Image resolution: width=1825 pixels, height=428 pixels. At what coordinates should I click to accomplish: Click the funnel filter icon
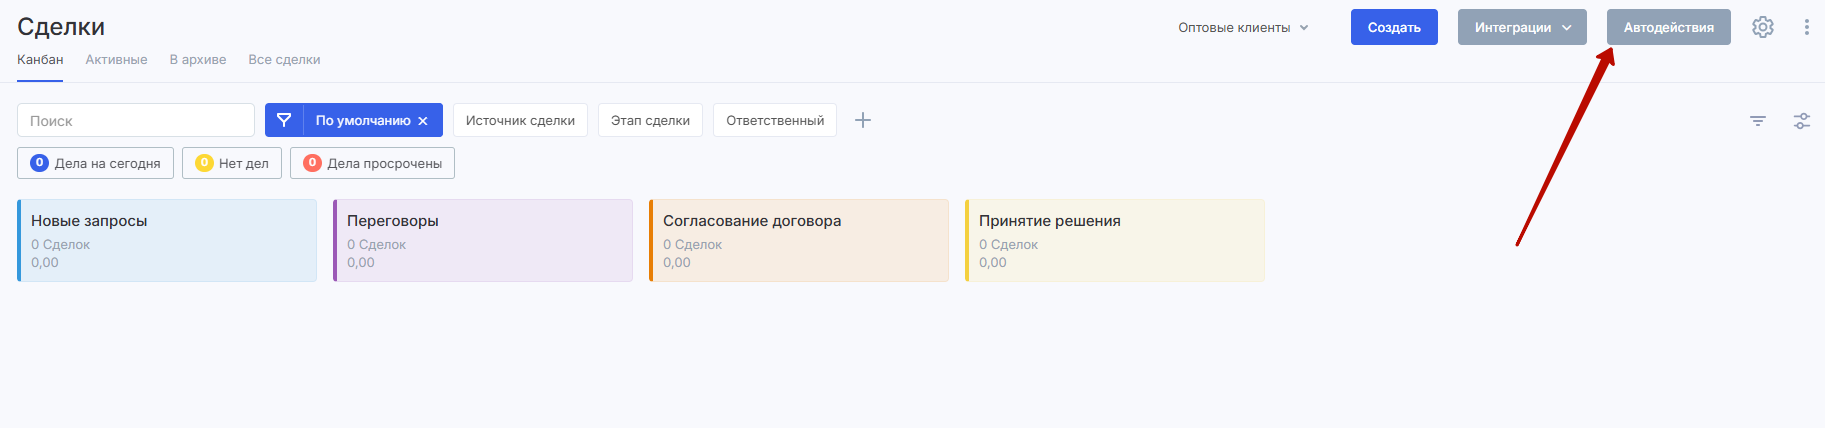click(x=284, y=120)
